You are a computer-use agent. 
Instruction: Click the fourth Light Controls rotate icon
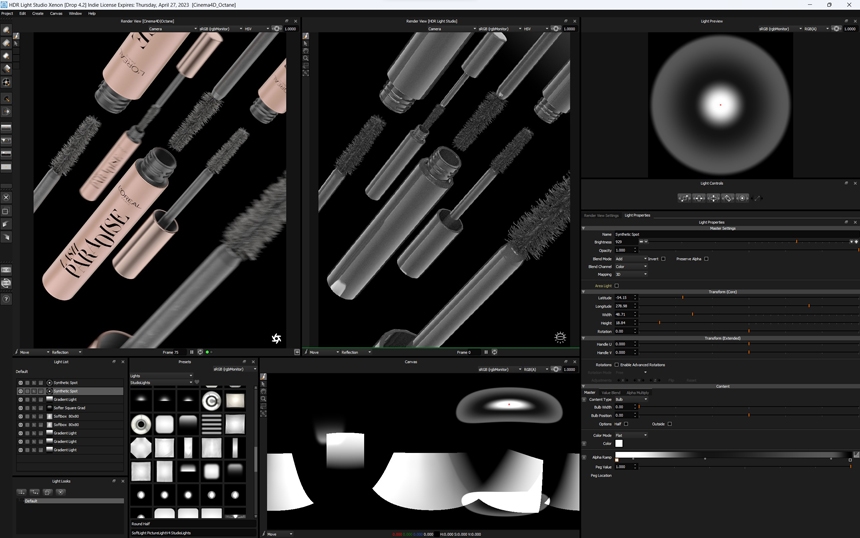pyautogui.click(x=728, y=198)
